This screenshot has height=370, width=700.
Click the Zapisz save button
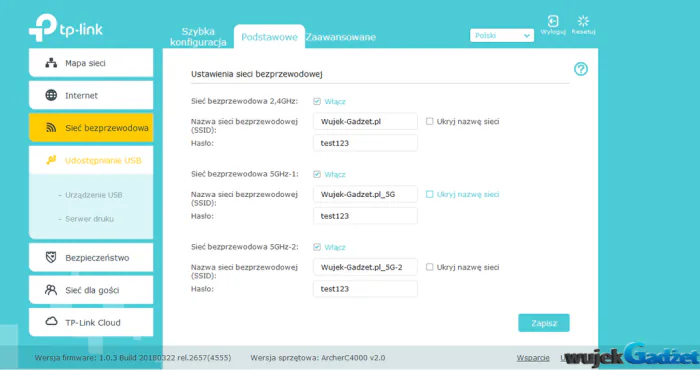[x=544, y=323]
